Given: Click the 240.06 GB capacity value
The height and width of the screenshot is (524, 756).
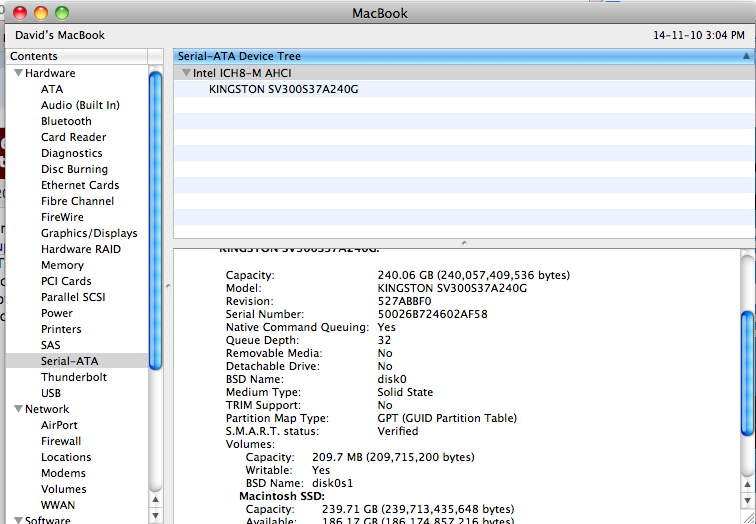Looking at the screenshot, I should (x=473, y=275).
